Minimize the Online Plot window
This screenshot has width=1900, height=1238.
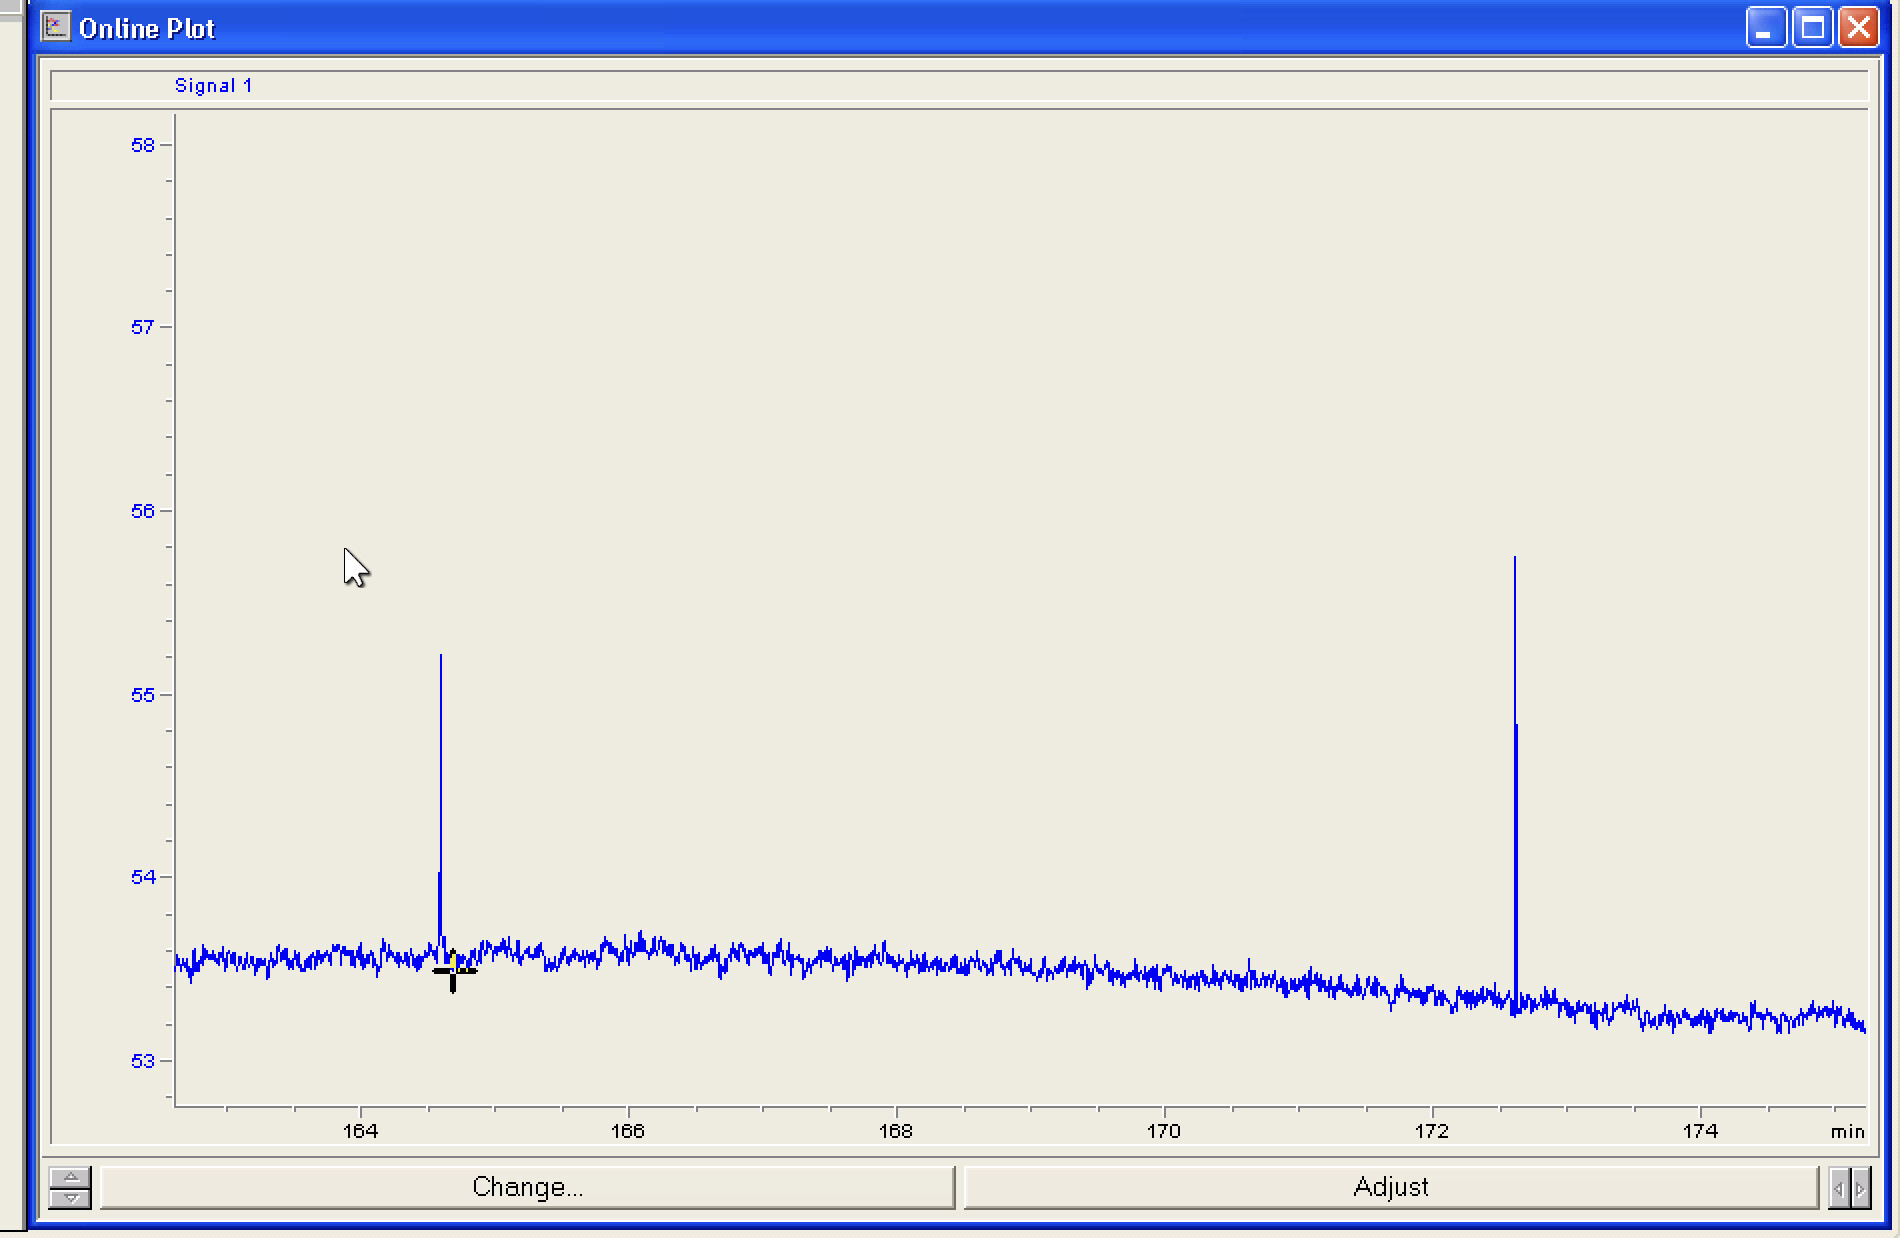(x=1766, y=27)
